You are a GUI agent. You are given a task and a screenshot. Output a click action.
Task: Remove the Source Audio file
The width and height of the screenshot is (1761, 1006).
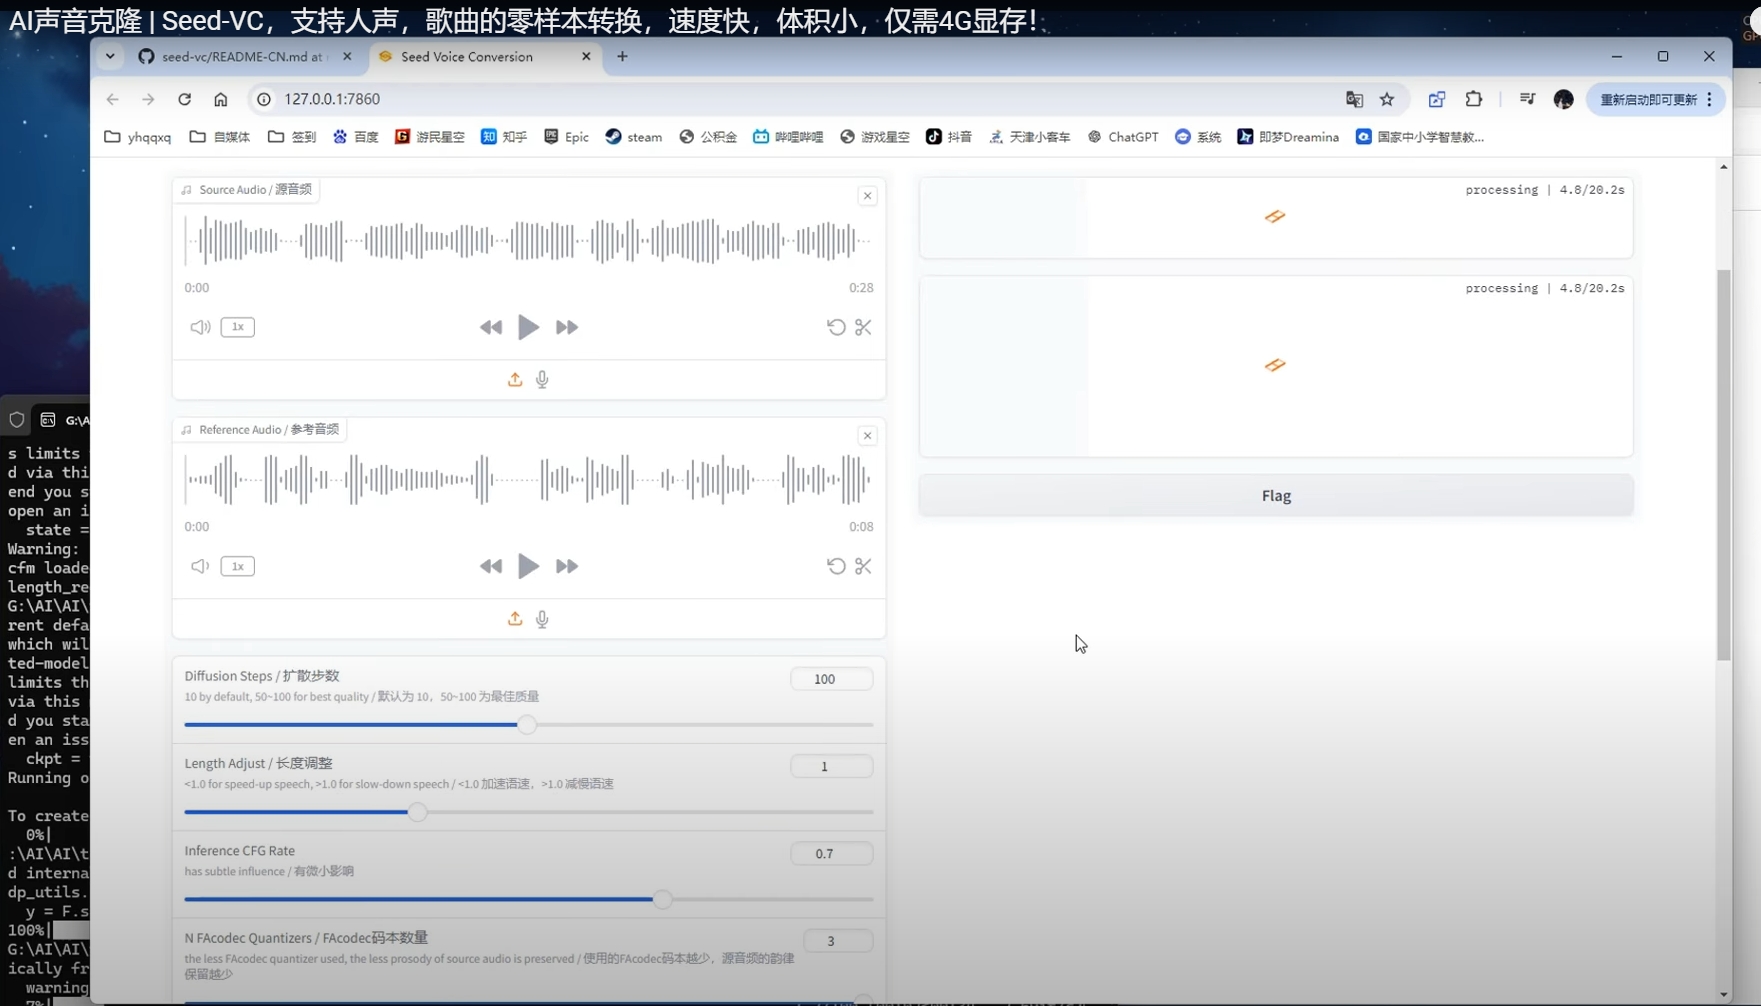[x=867, y=196]
